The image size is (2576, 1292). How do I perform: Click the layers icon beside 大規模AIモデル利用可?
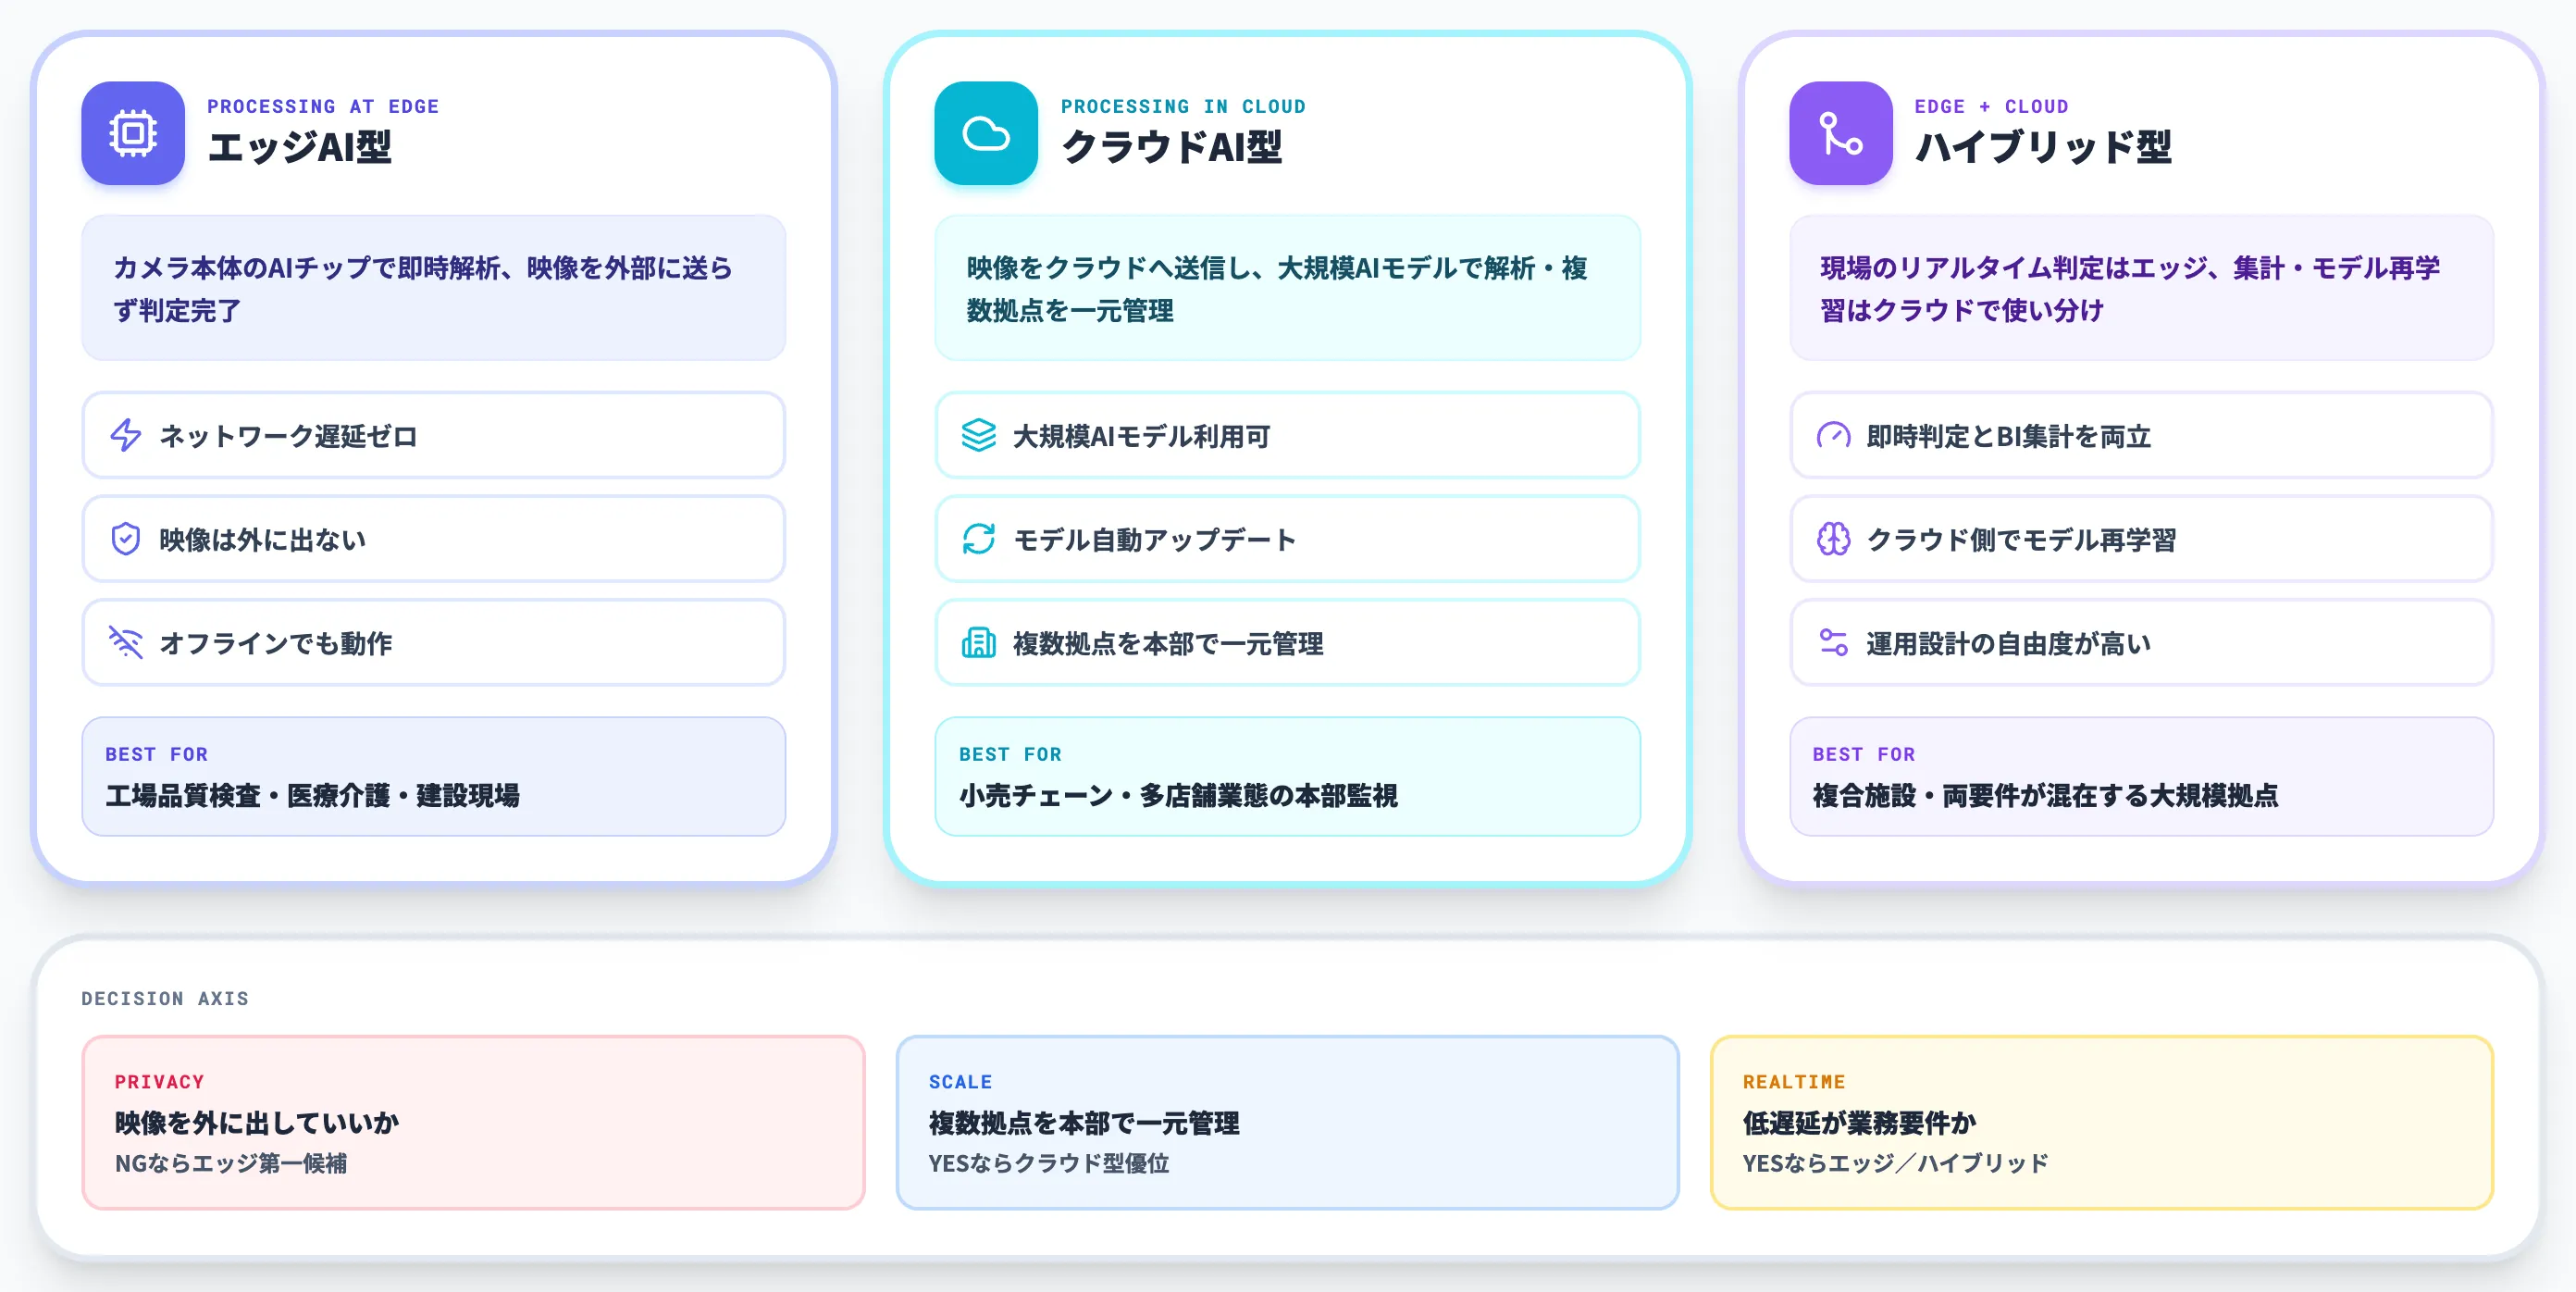[979, 435]
